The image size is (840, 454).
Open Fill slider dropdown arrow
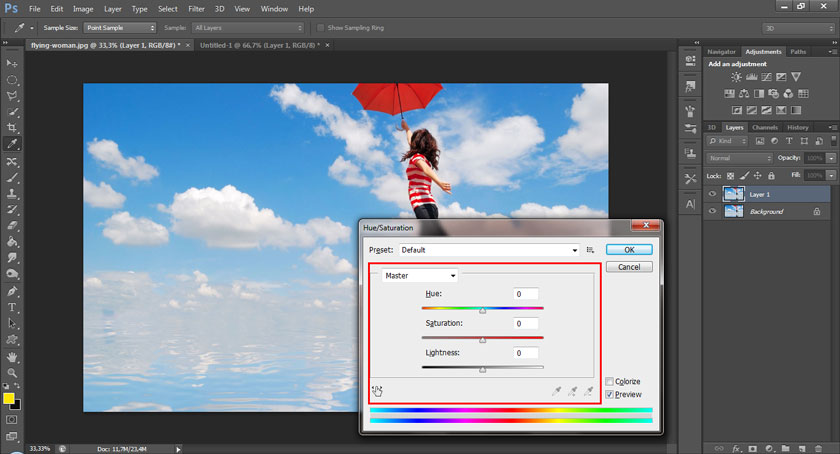tap(831, 175)
